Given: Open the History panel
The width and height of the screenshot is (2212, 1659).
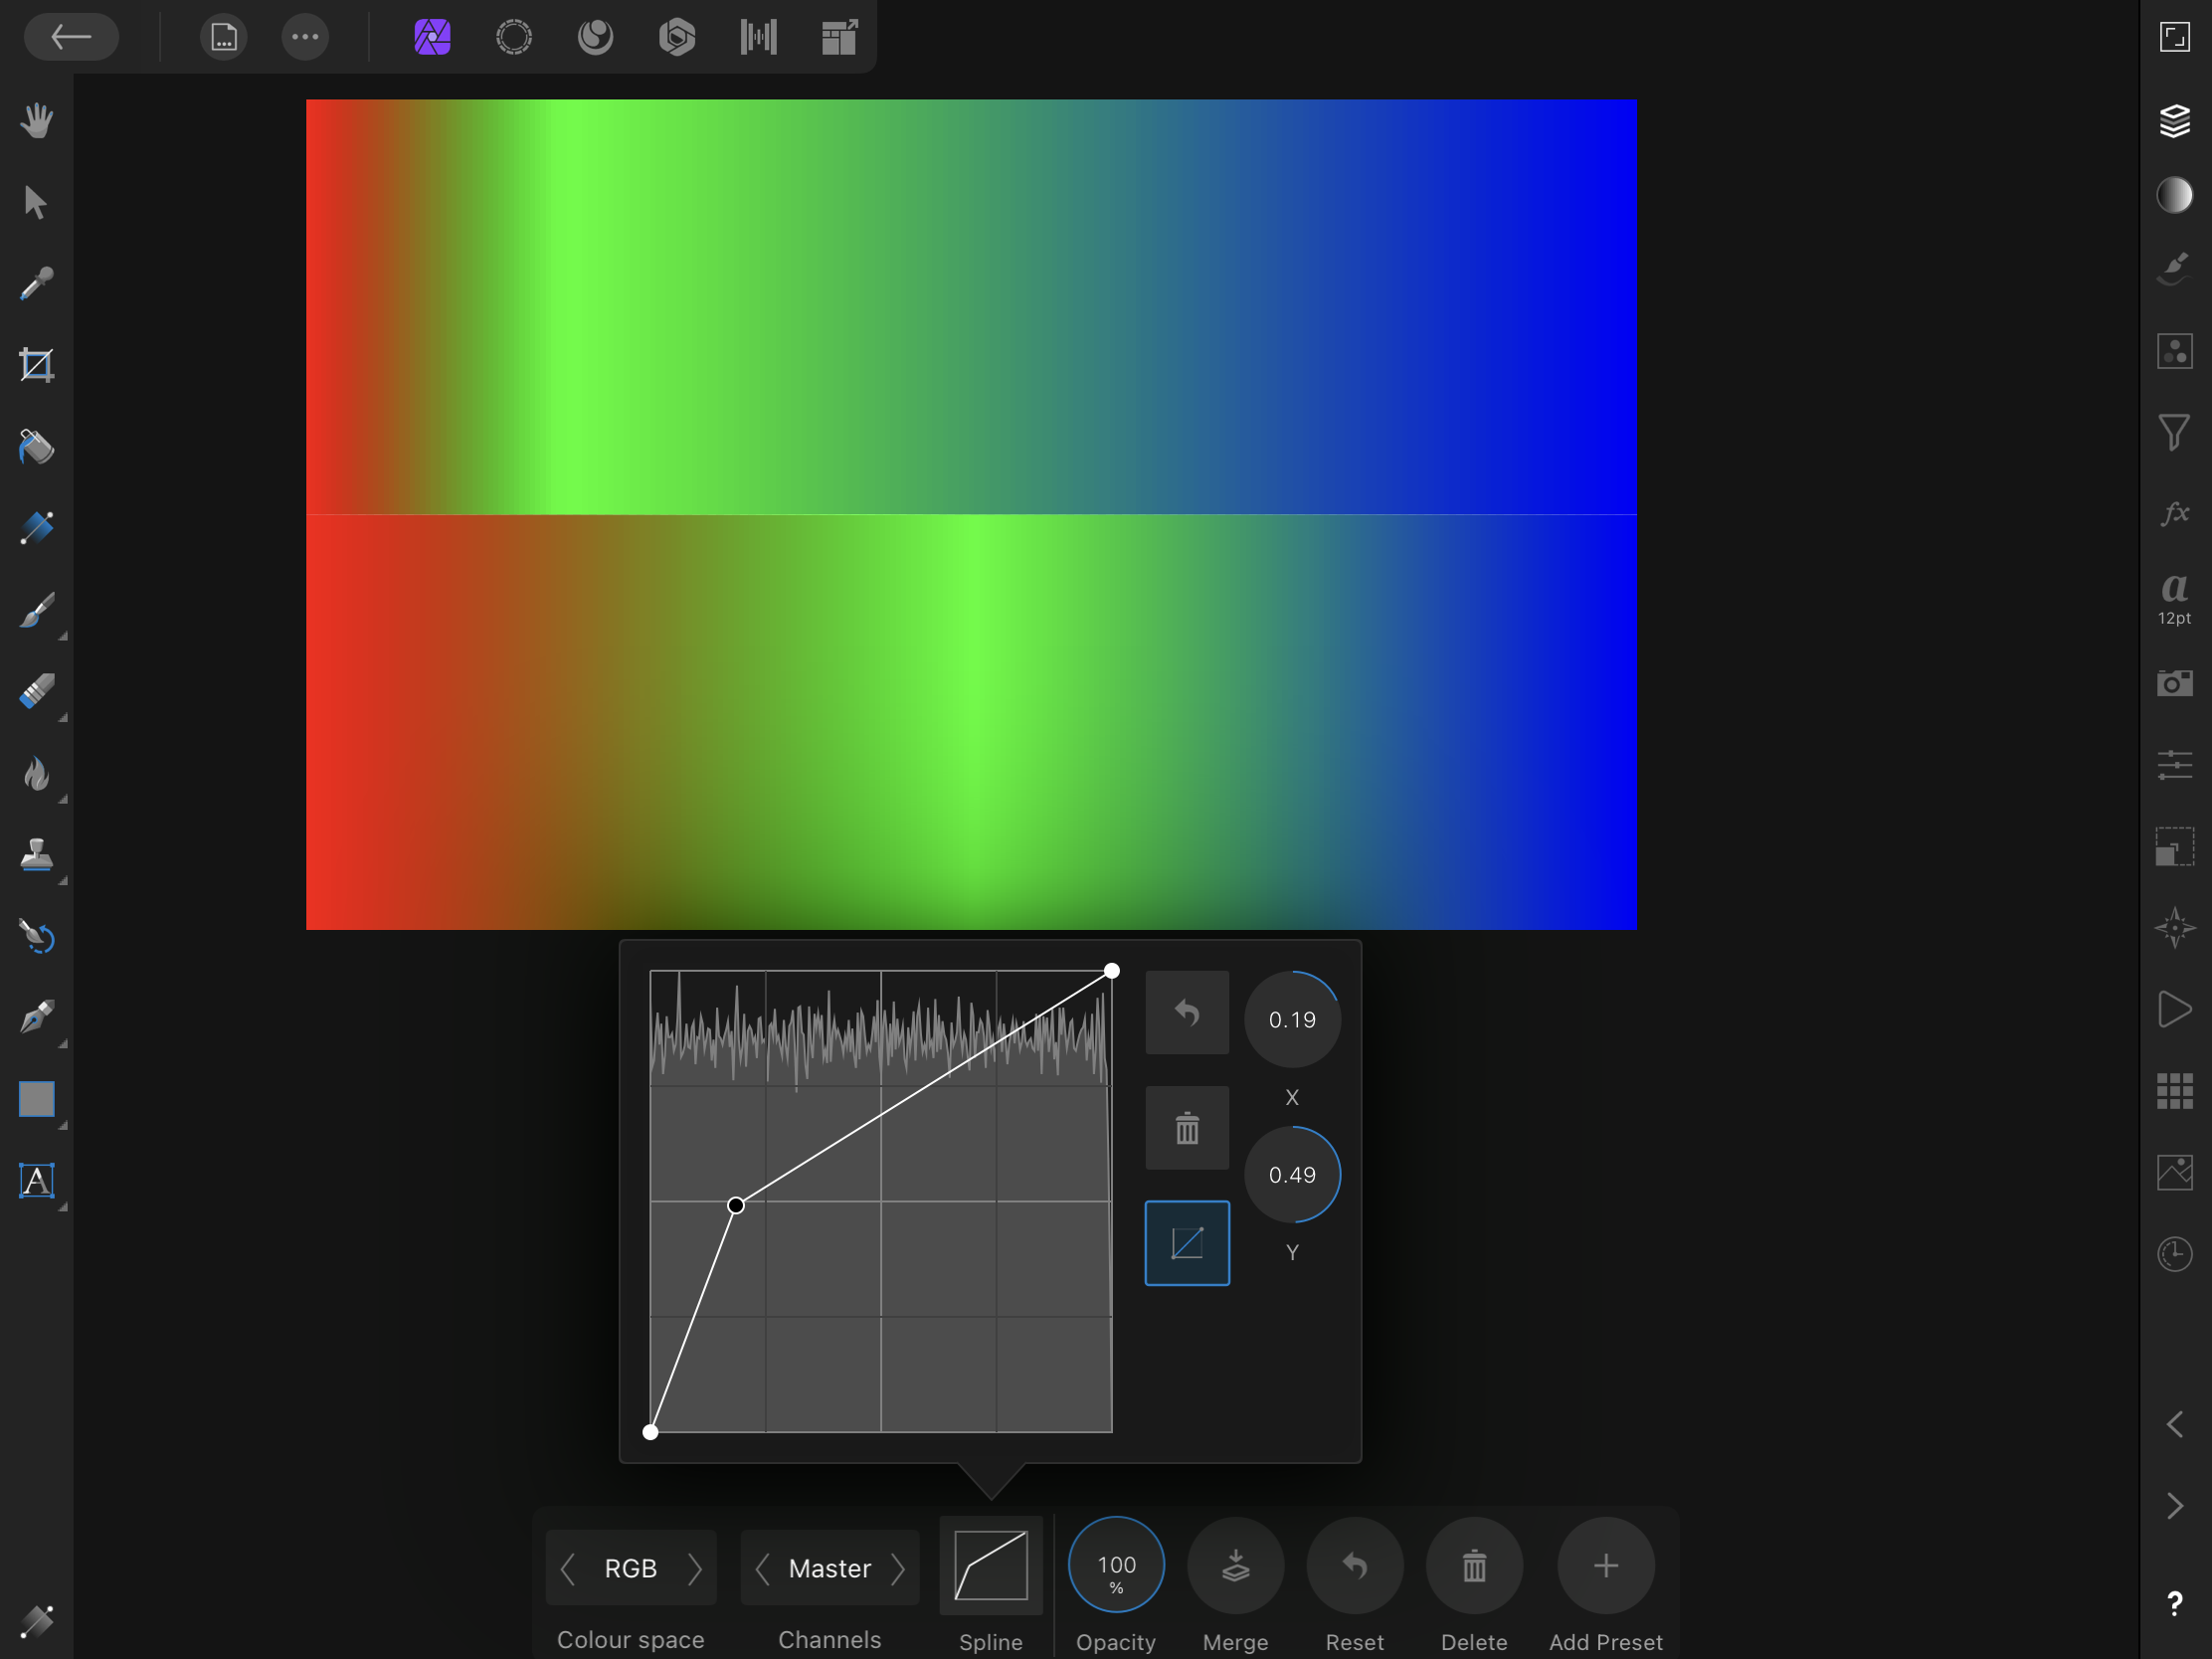Looking at the screenshot, I should [x=2175, y=1254].
